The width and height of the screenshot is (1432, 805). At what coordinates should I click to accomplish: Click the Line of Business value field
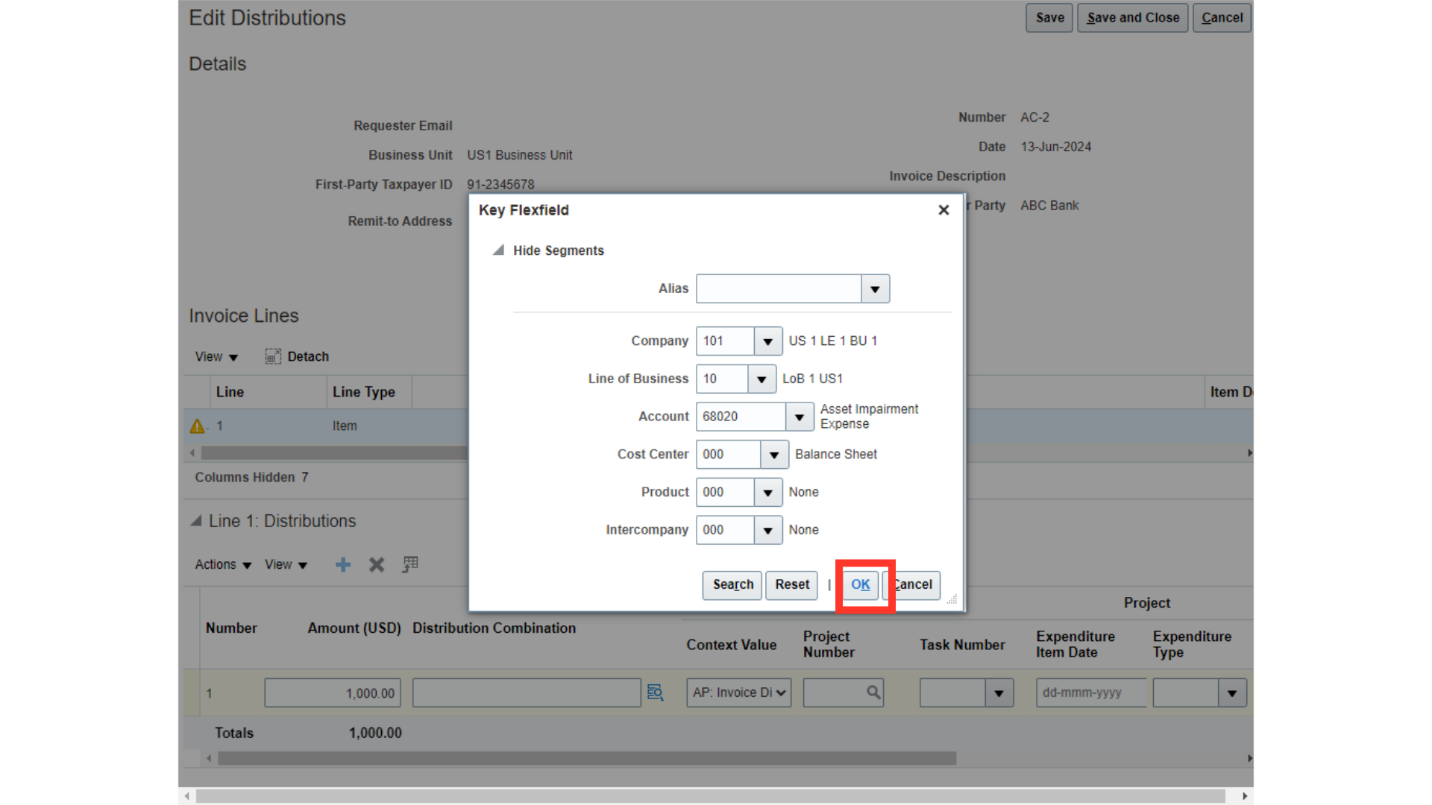(723, 379)
